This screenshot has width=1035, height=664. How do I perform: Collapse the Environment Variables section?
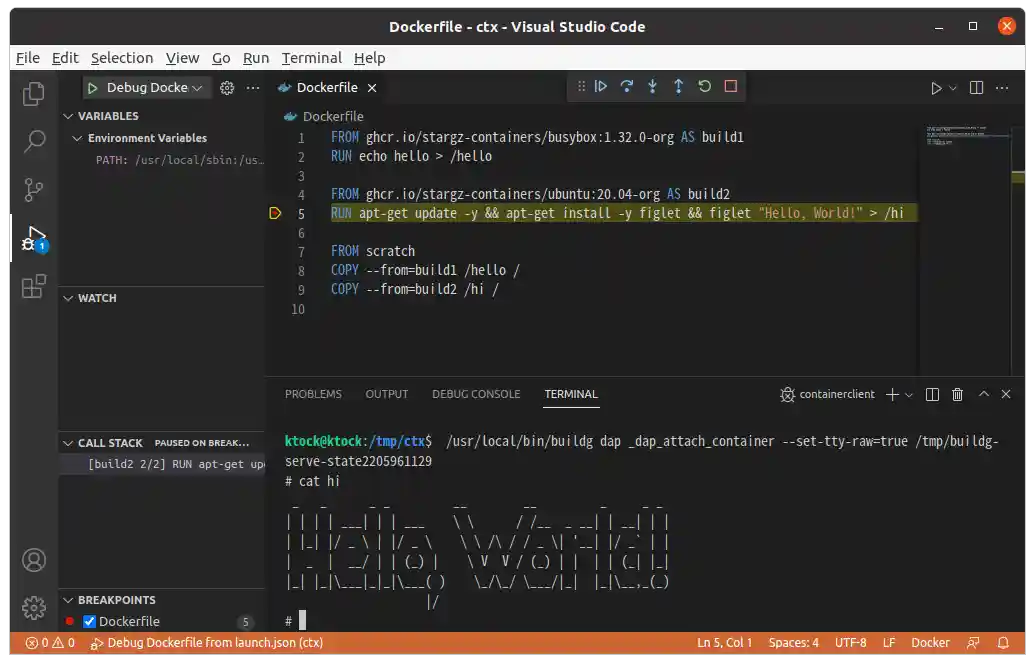[x=78, y=137]
